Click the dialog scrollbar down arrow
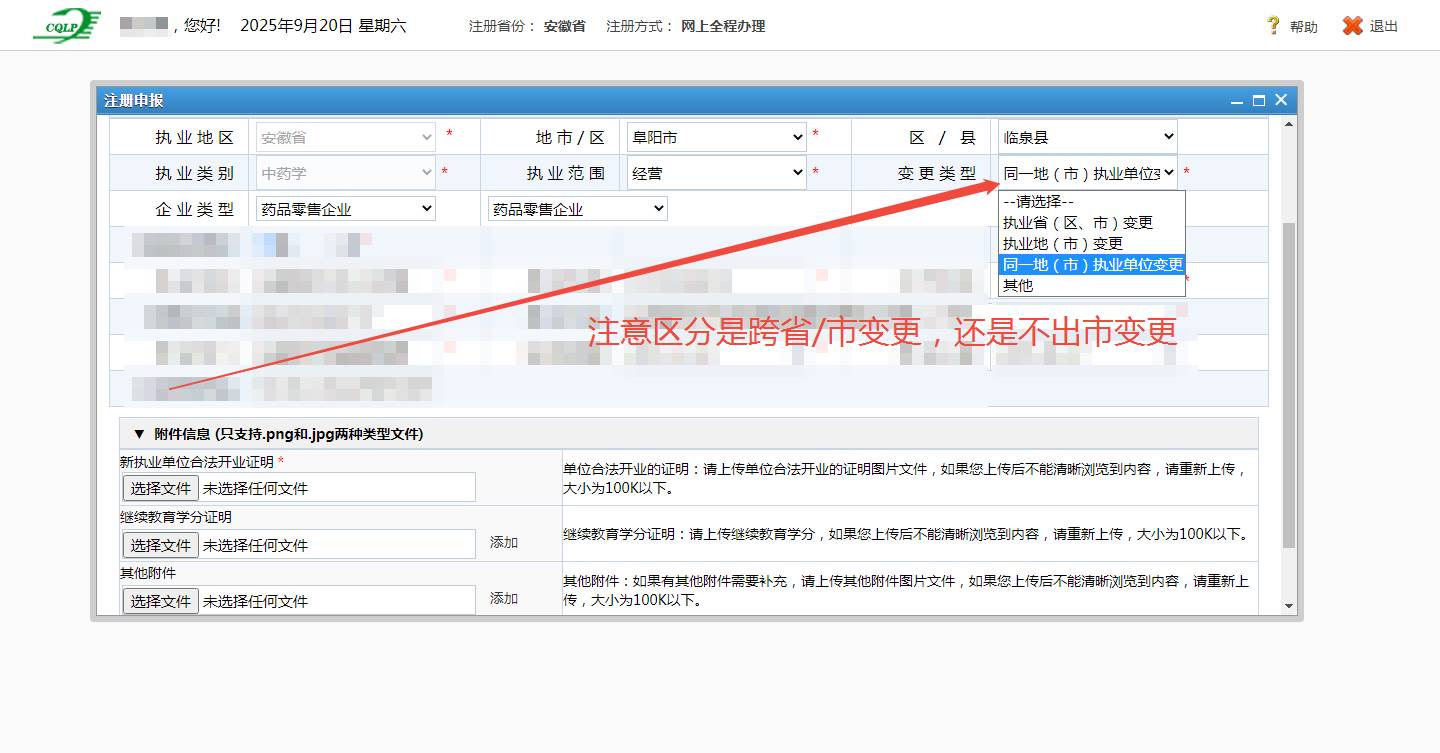Screen dimensions: 1440x753 tap(1288, 606)
